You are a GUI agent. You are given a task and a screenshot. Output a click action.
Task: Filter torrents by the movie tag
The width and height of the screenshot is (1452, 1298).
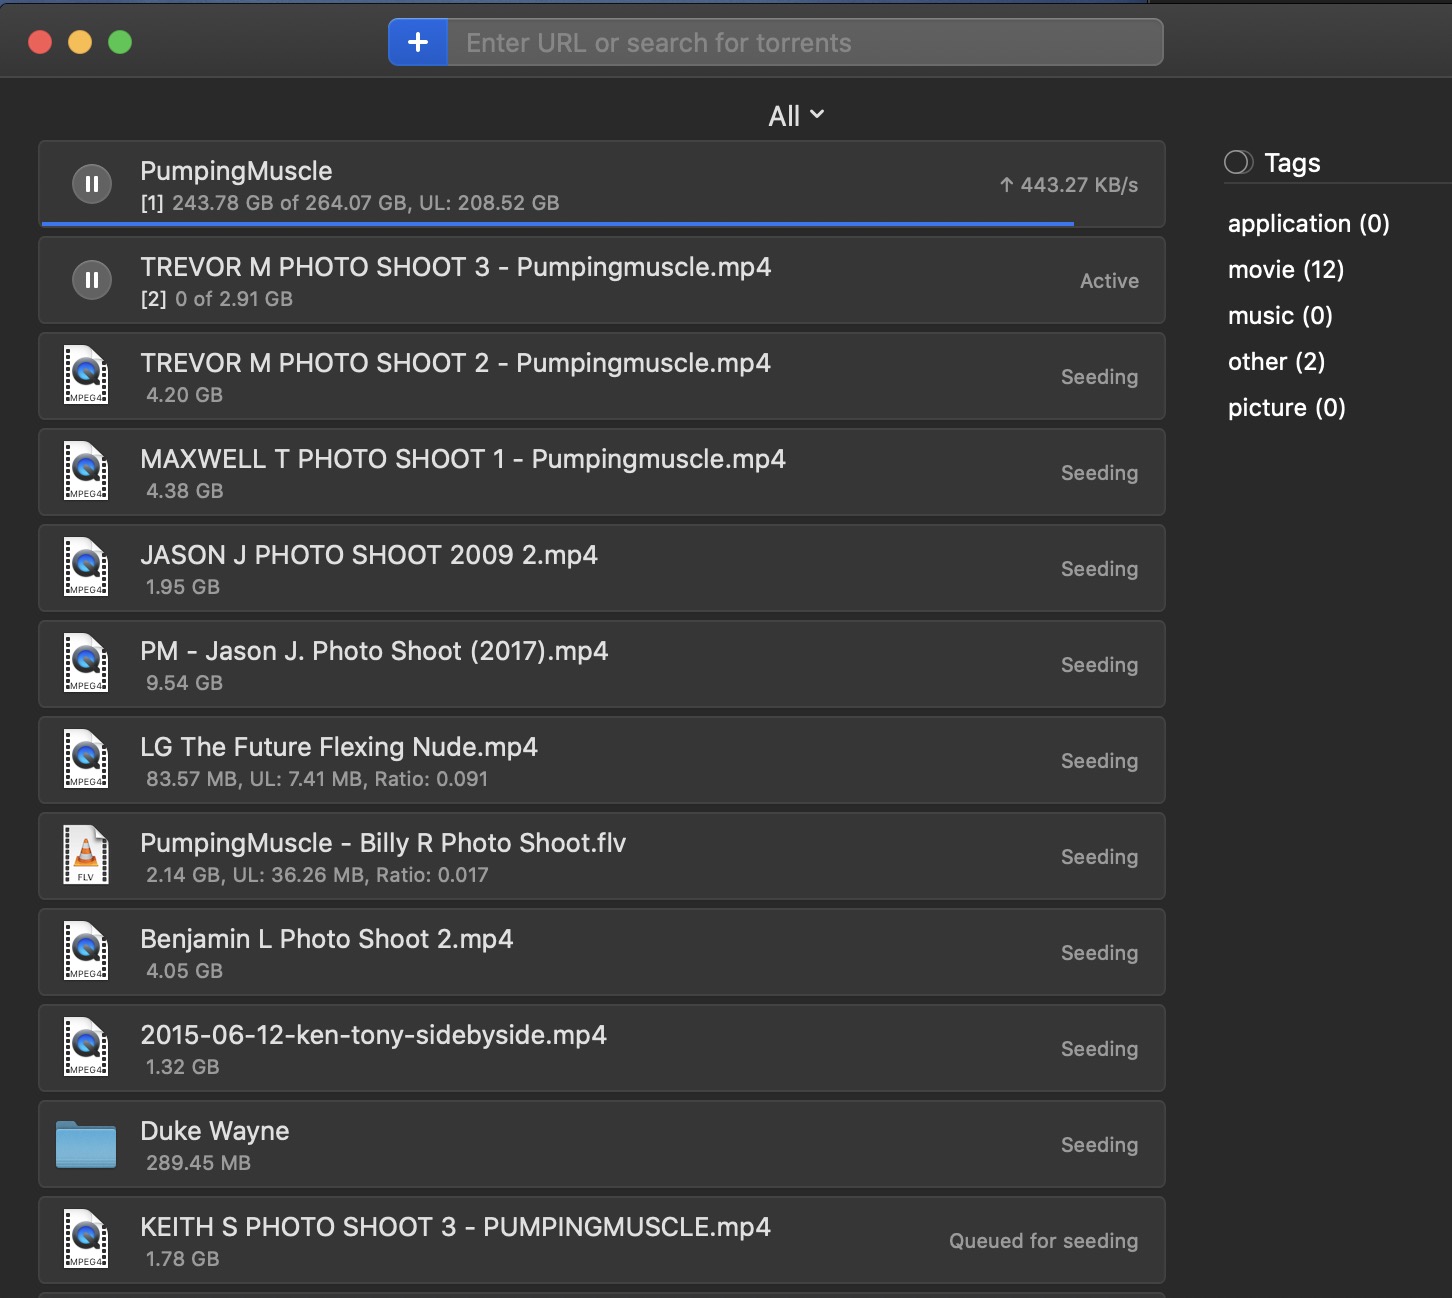(x=1284, y=269)
